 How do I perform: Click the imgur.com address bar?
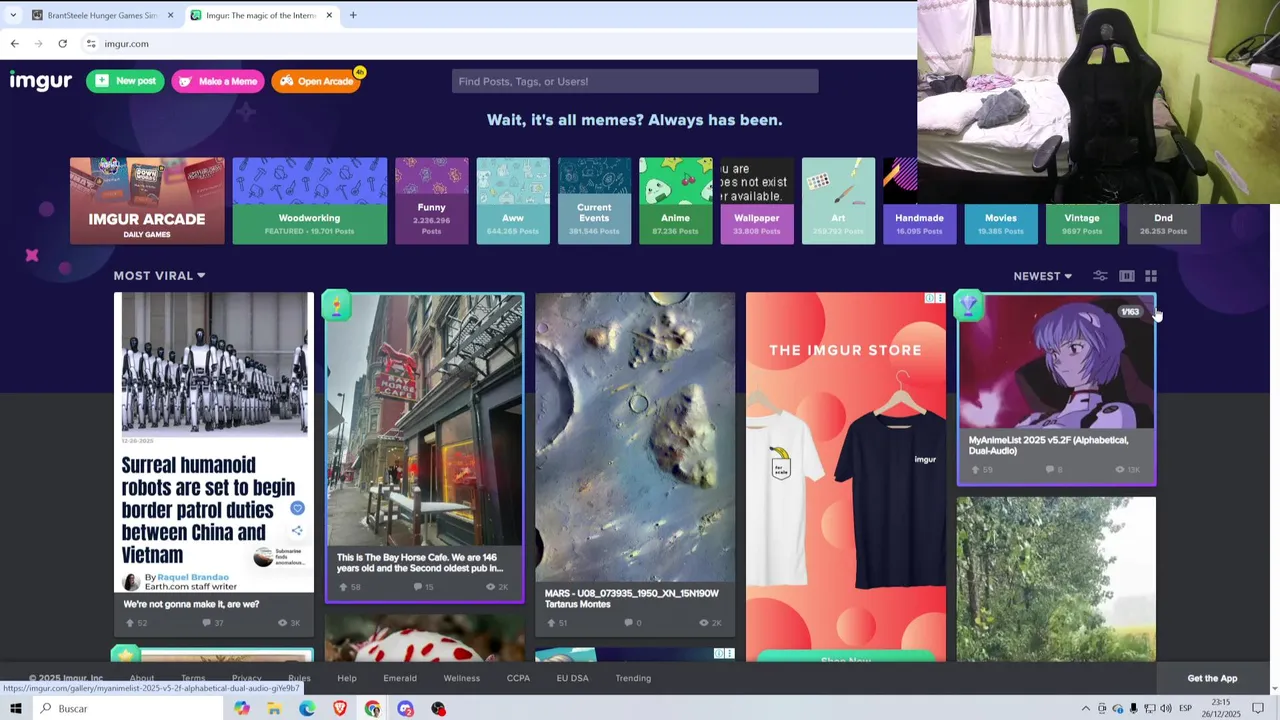(x=497, y=44)
